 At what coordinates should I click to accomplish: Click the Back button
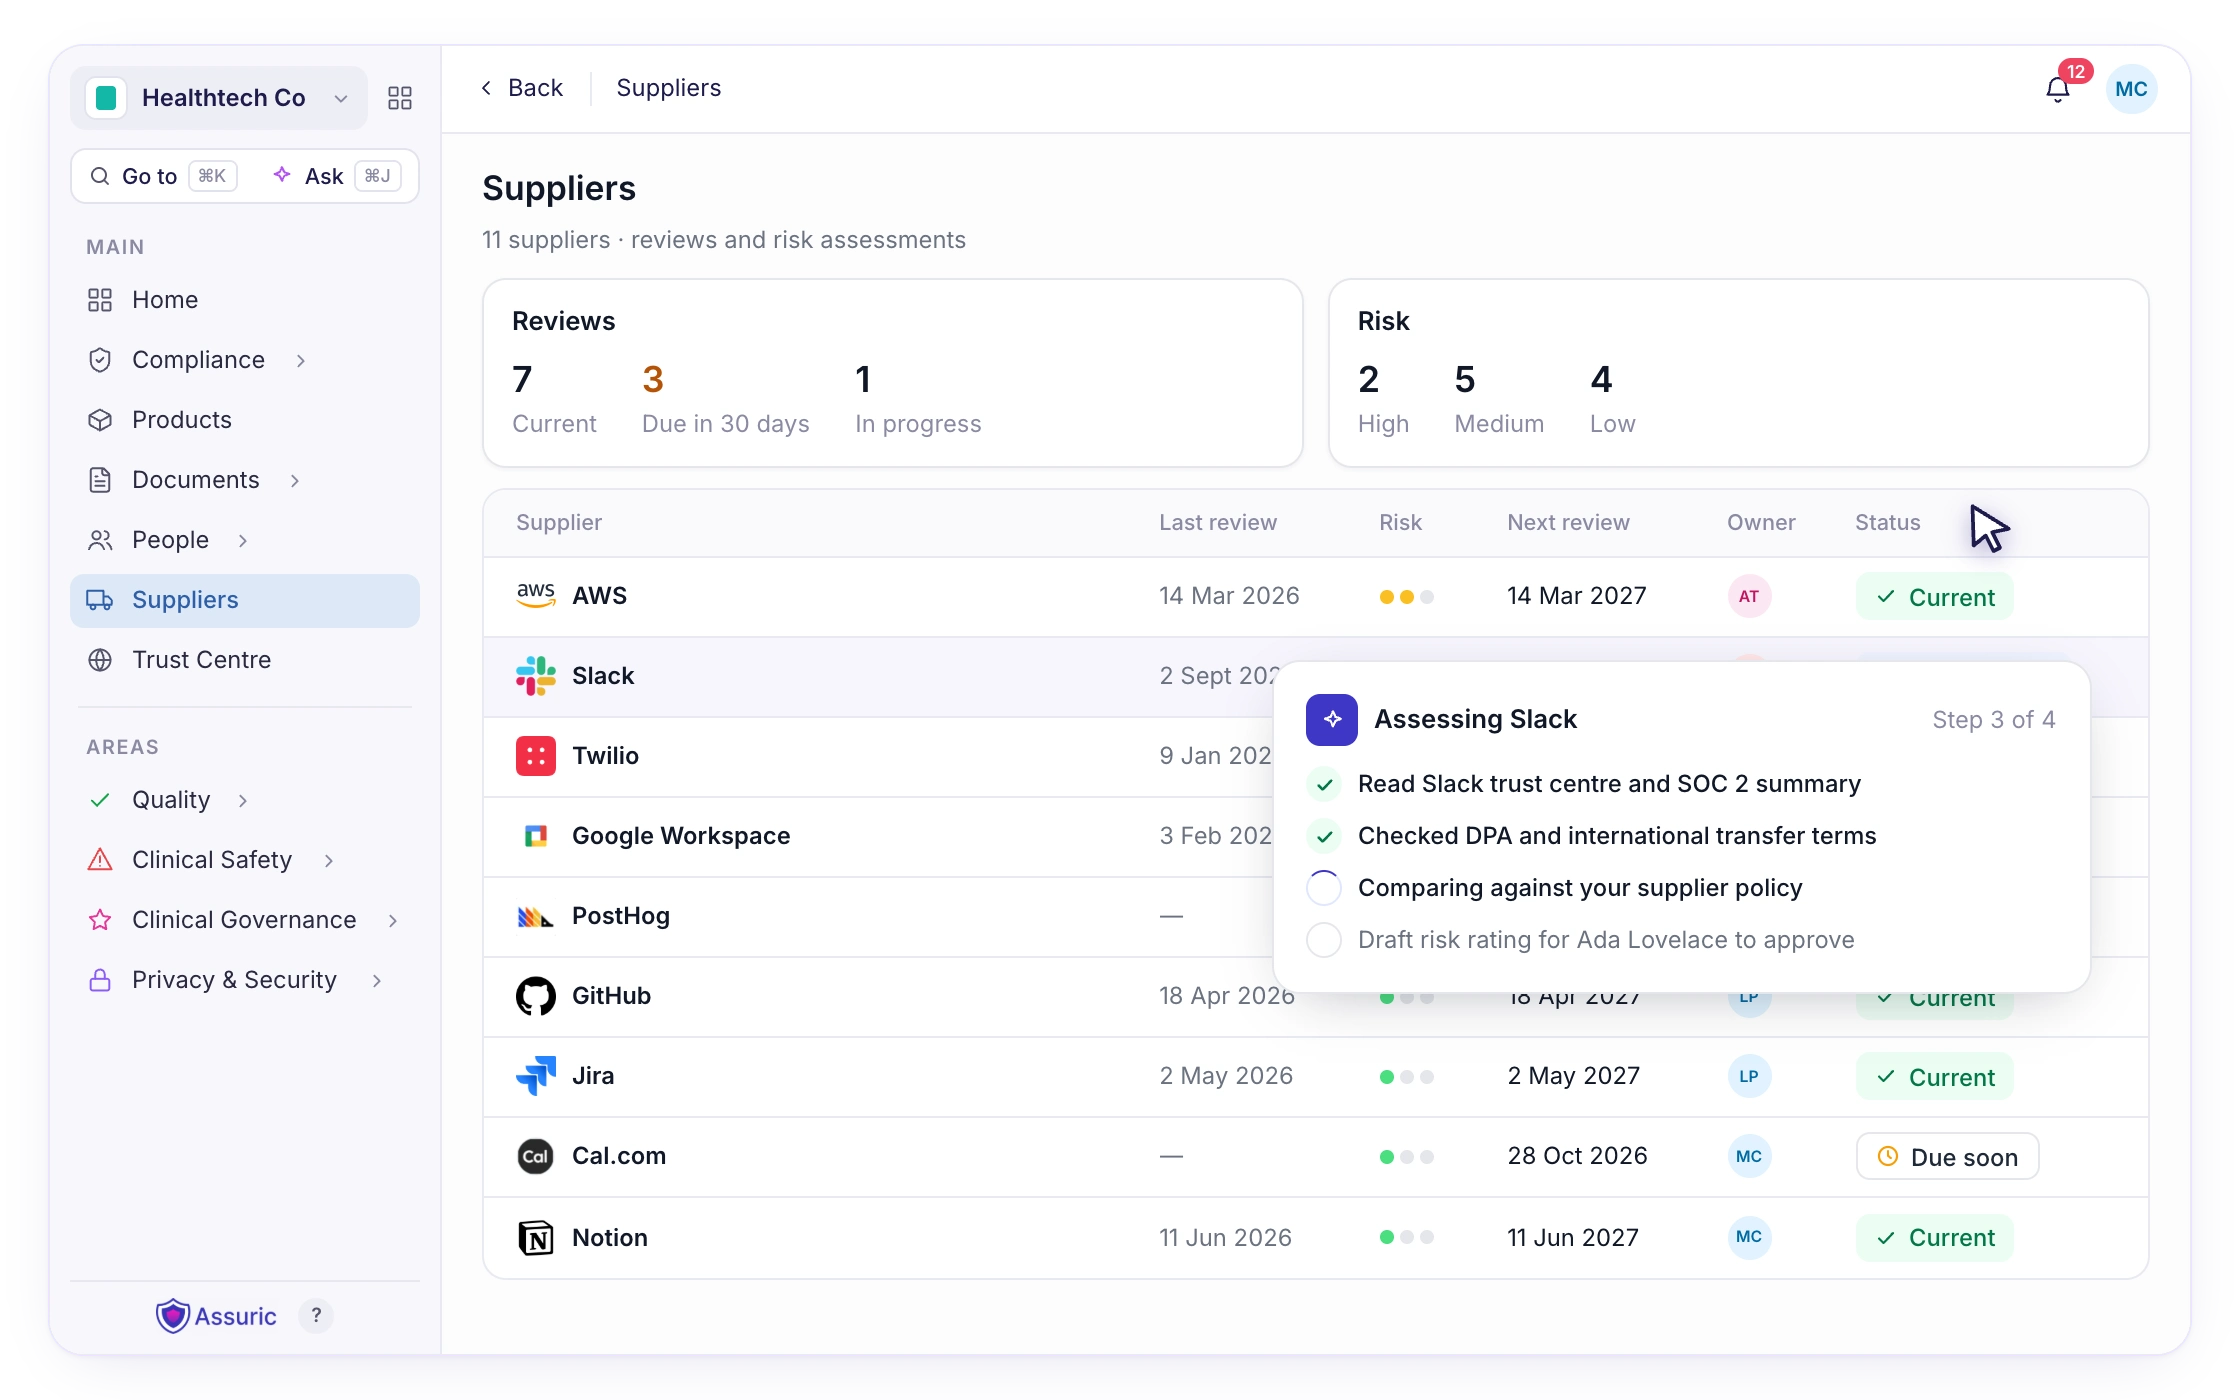tap(521, 88)
